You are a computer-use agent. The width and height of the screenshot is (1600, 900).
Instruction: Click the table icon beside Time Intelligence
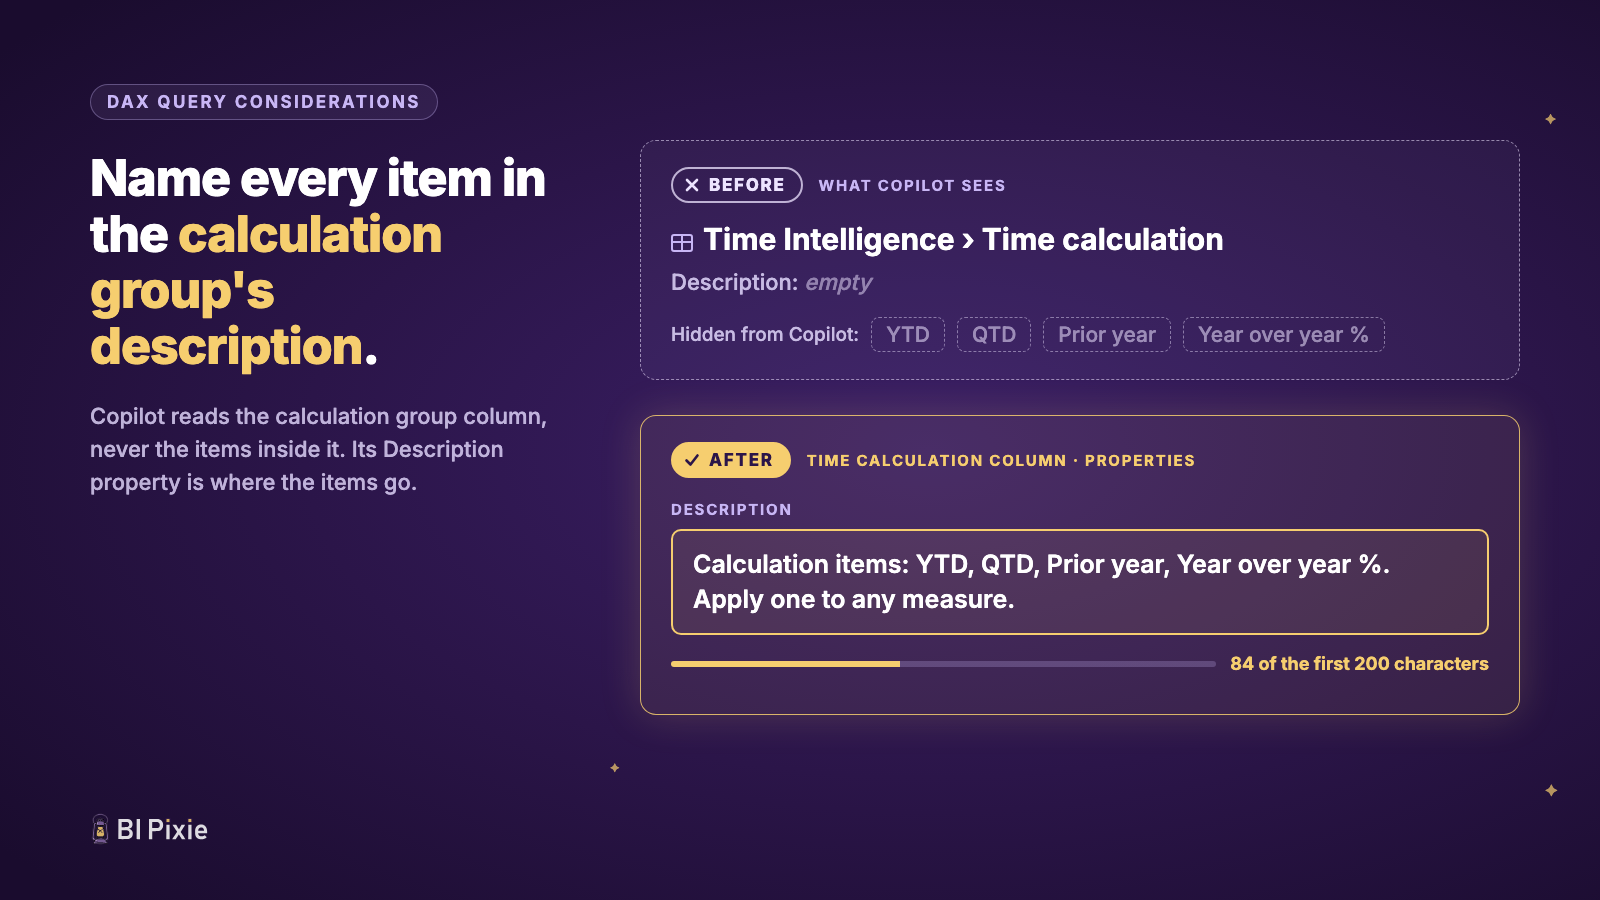tap(682, 243)
